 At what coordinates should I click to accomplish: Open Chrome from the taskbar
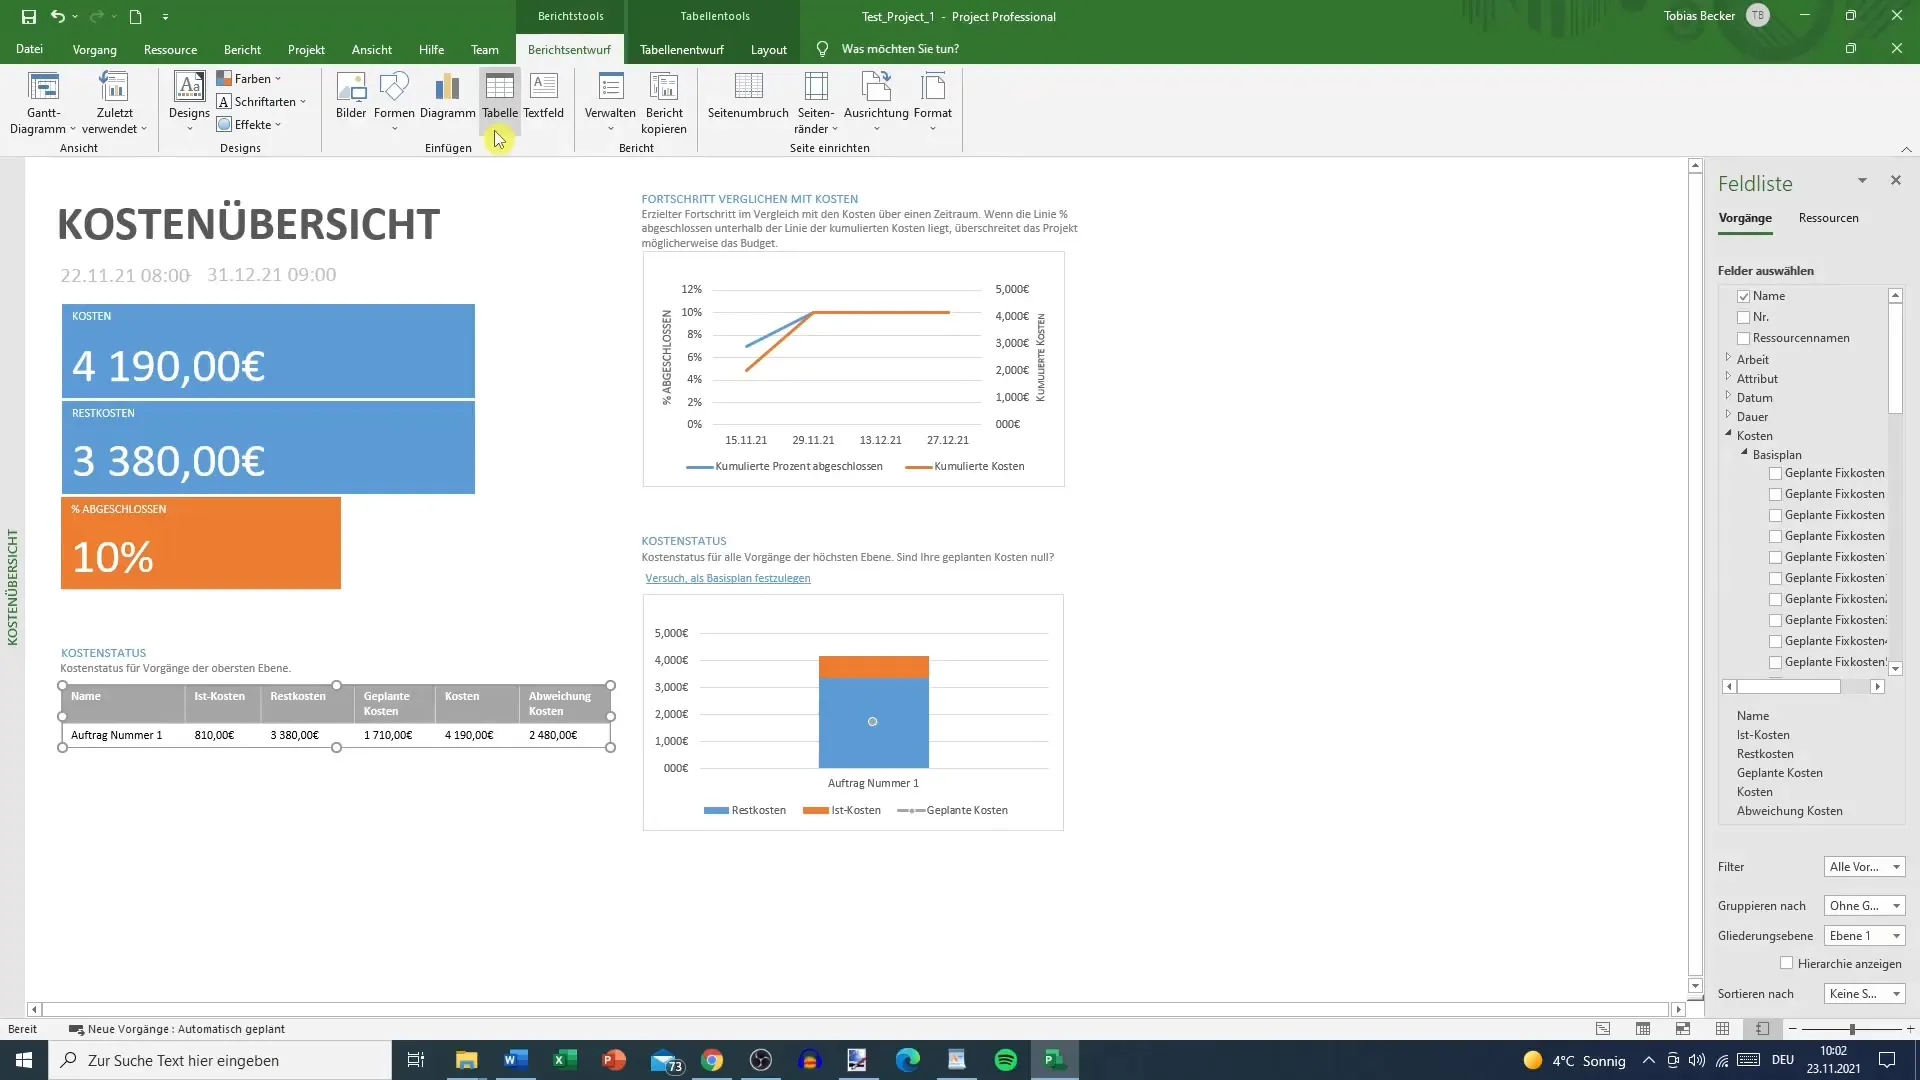[712, 1060]
